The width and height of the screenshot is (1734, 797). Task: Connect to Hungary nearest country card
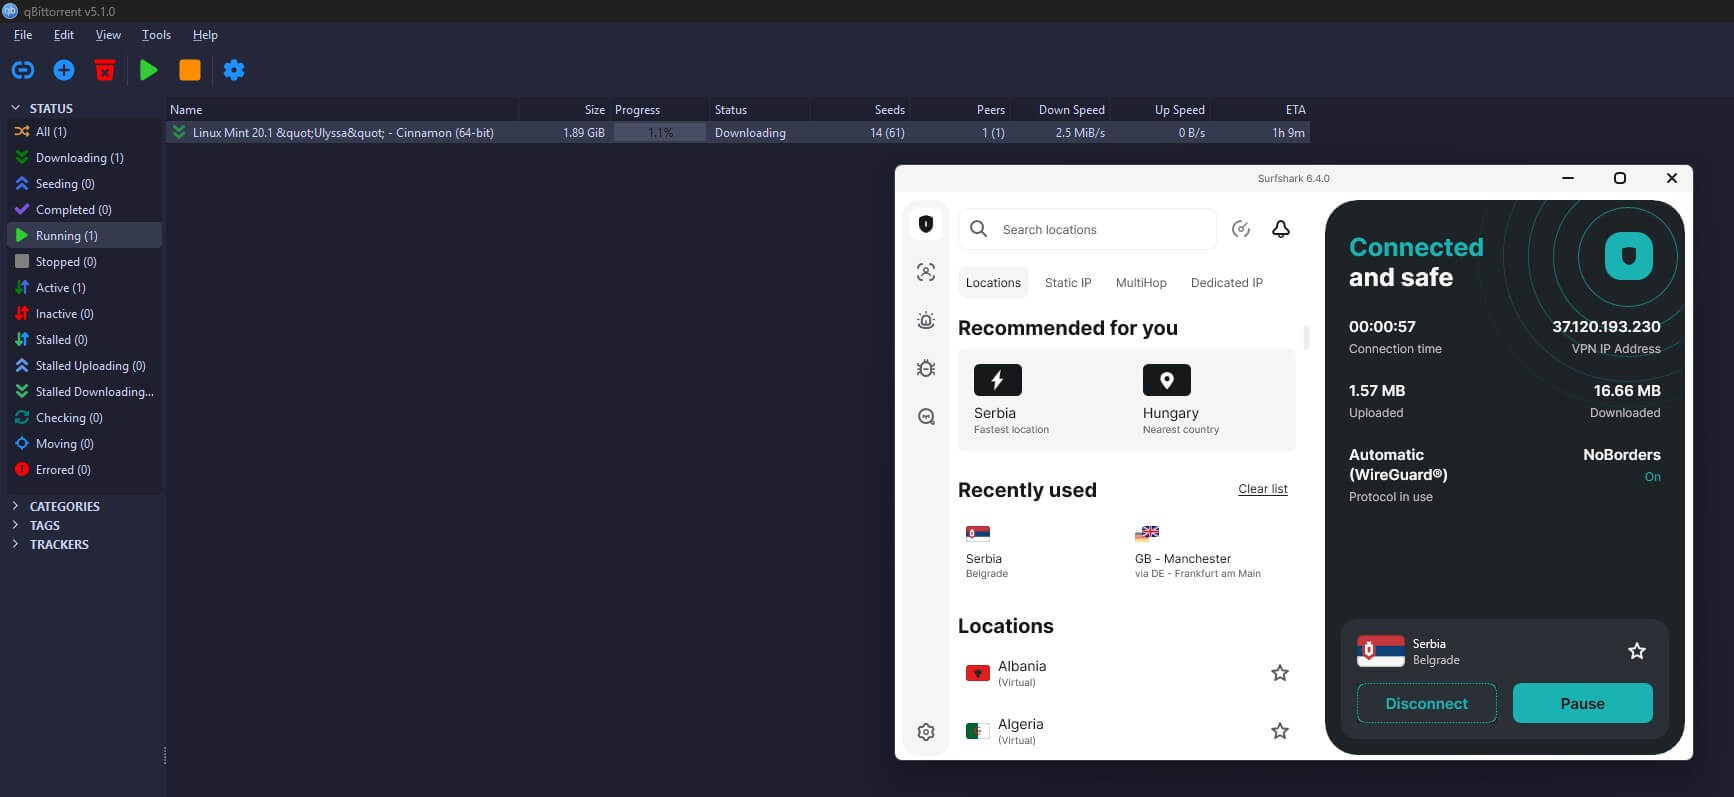(x=1211, y=400)
